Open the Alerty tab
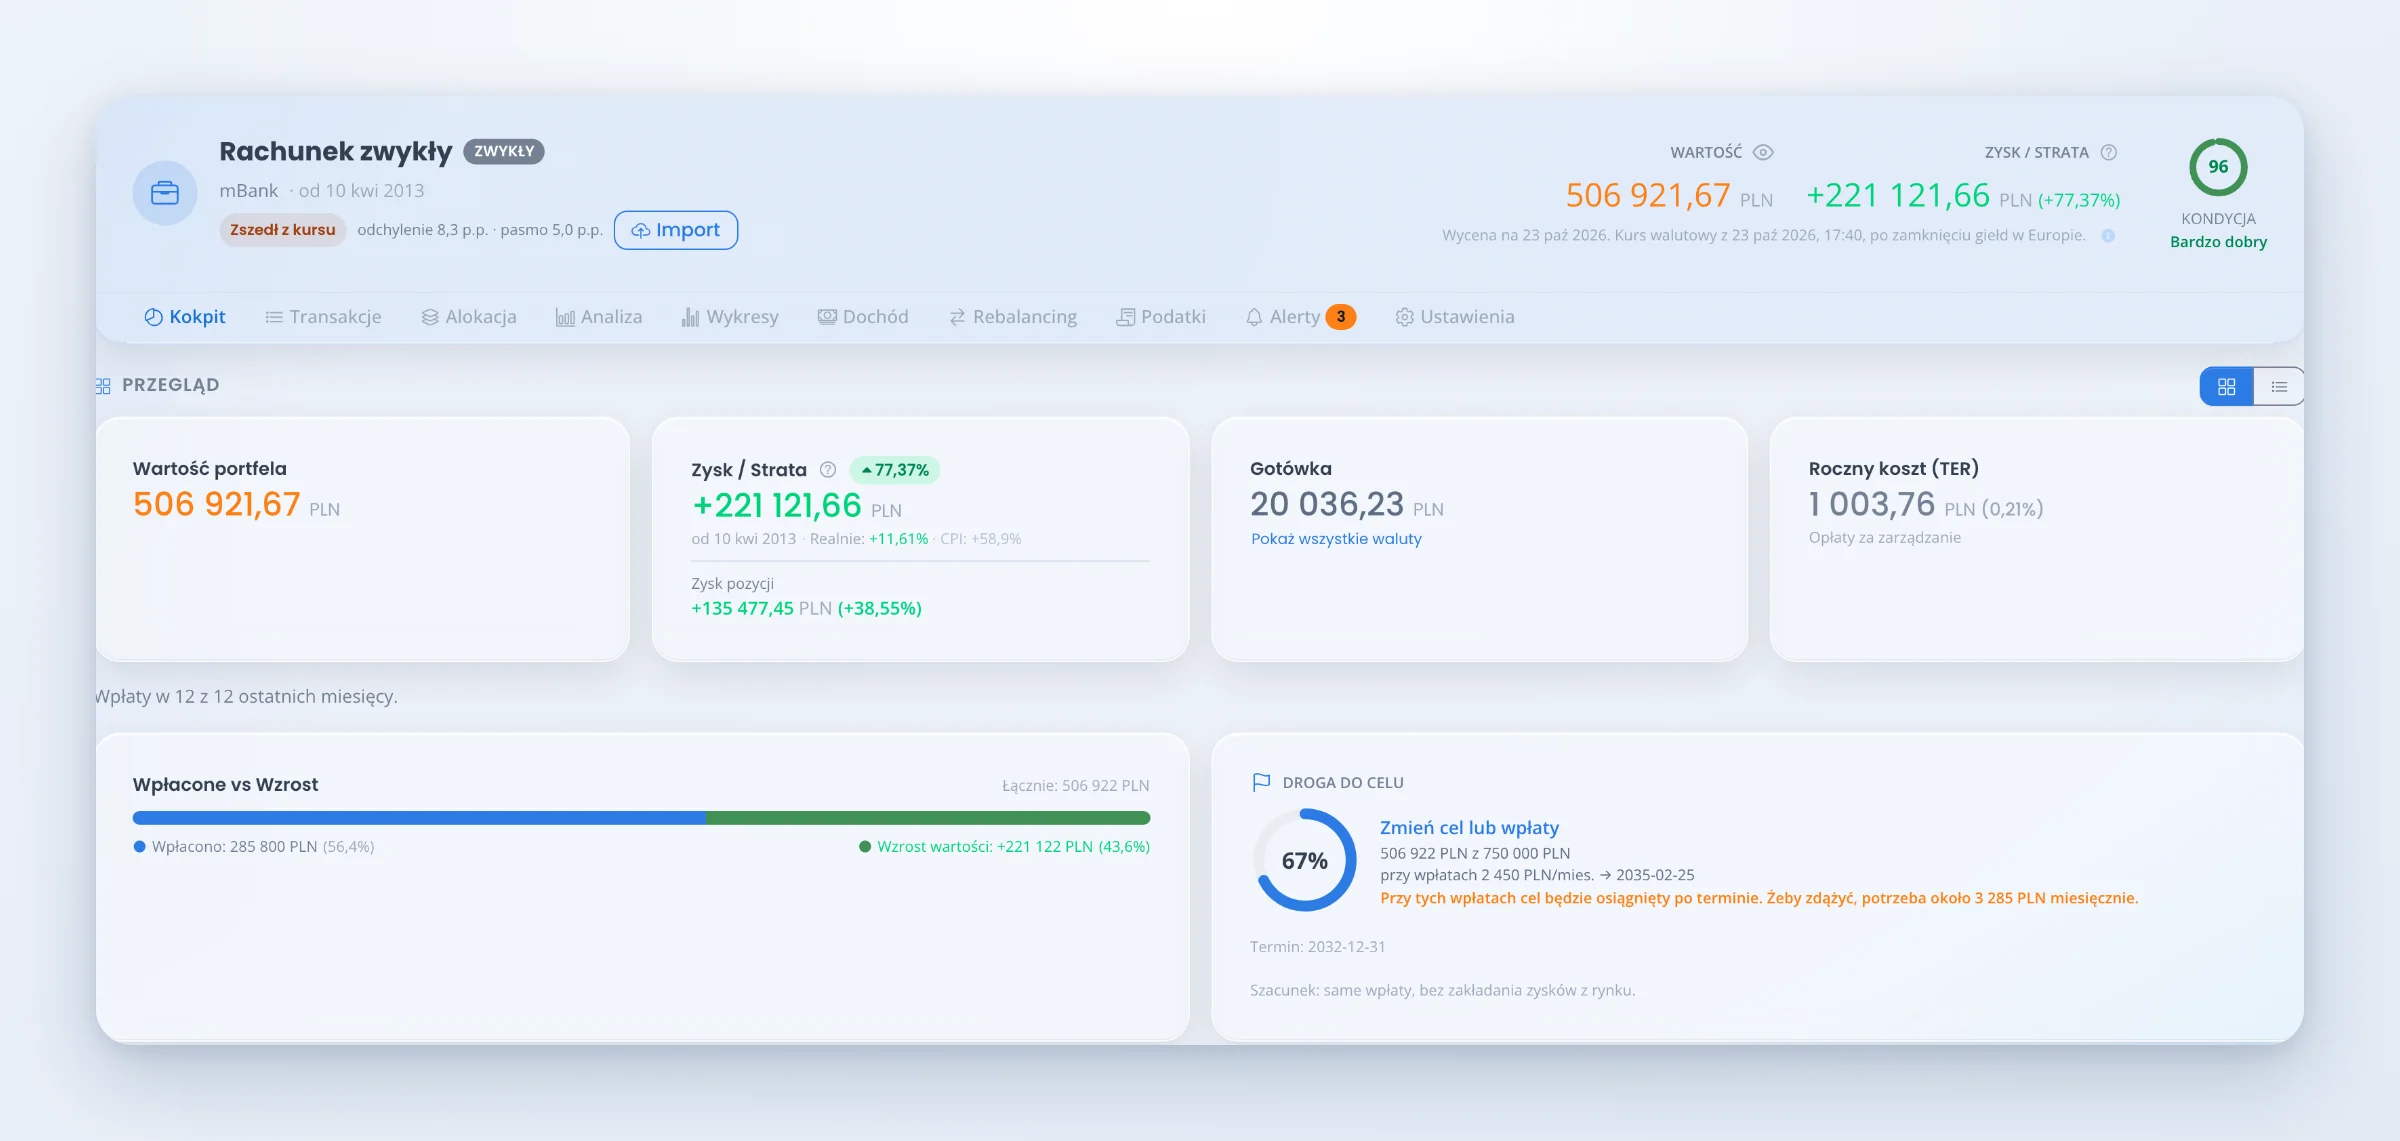The image size is (2400, 1141). point(1300,317)
